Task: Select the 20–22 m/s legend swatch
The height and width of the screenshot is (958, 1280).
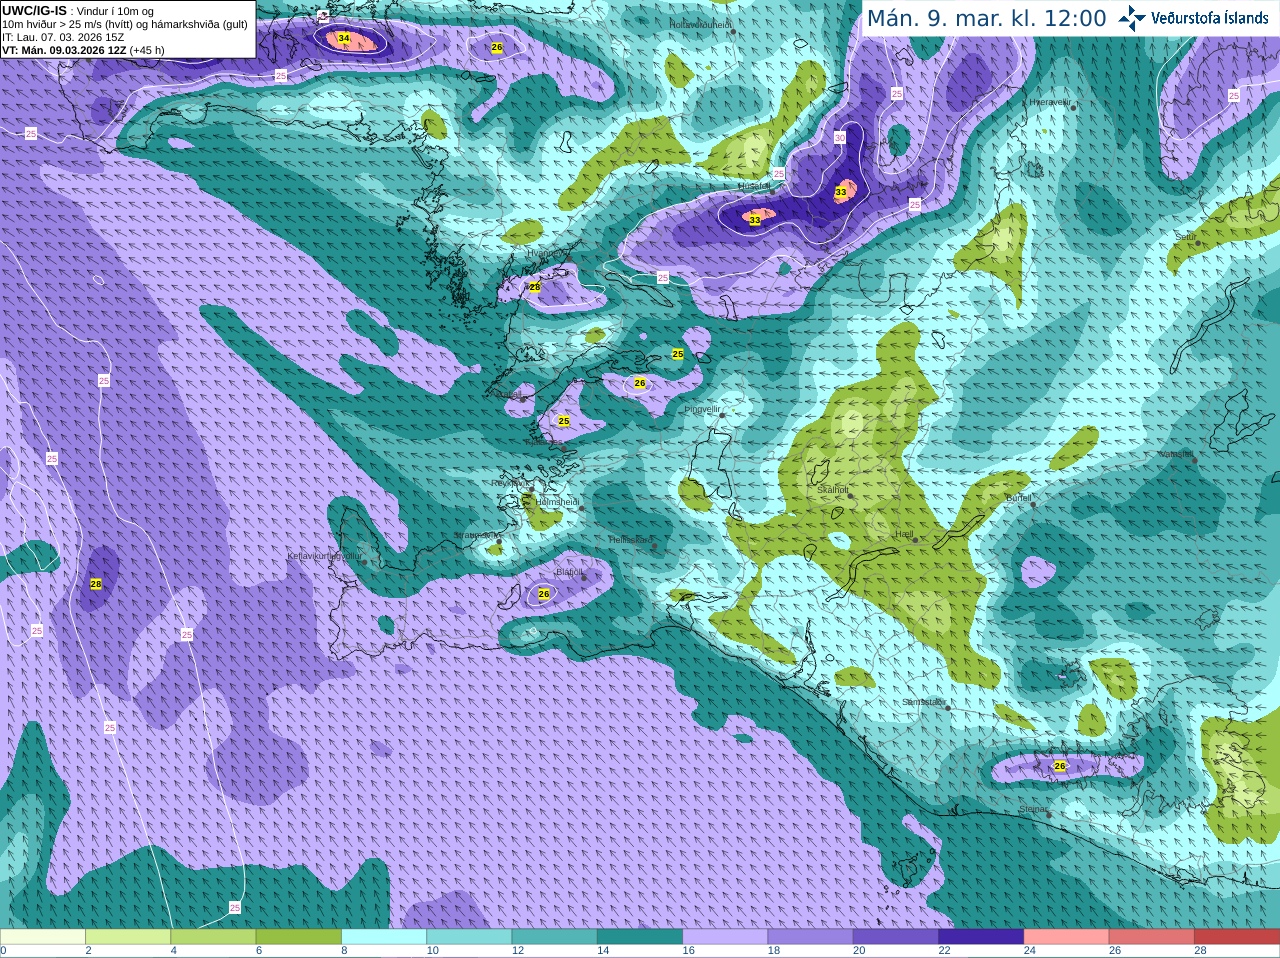Action: point(896,937)
